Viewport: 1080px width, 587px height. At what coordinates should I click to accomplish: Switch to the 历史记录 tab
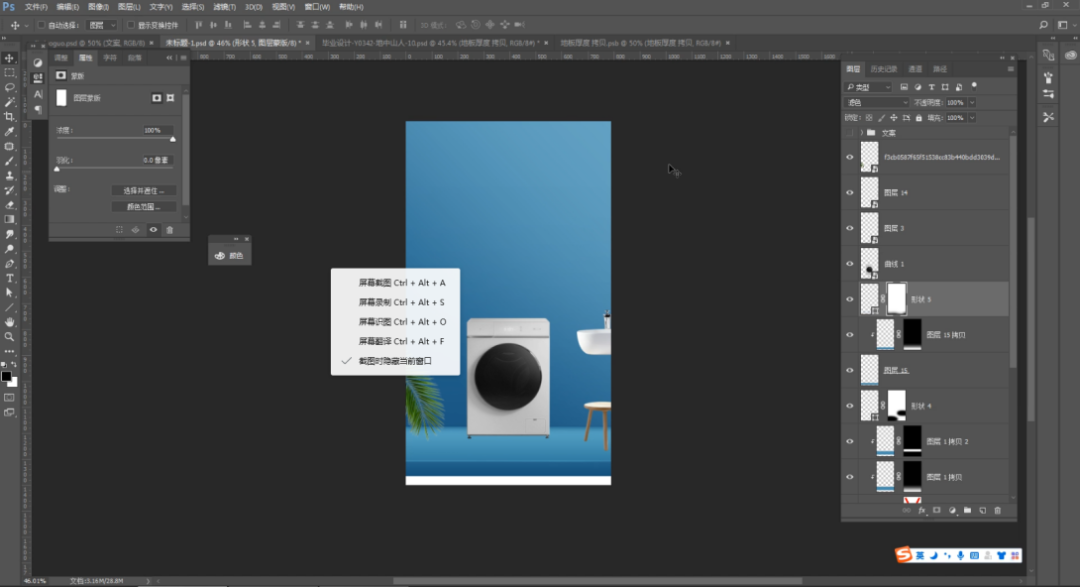(883, 69)
